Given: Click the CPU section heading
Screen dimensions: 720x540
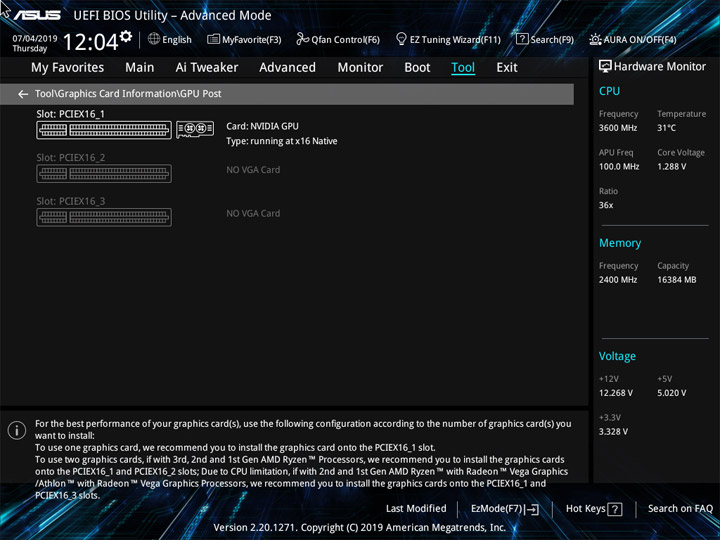Looking at the screenshot, I should [609, 91].
